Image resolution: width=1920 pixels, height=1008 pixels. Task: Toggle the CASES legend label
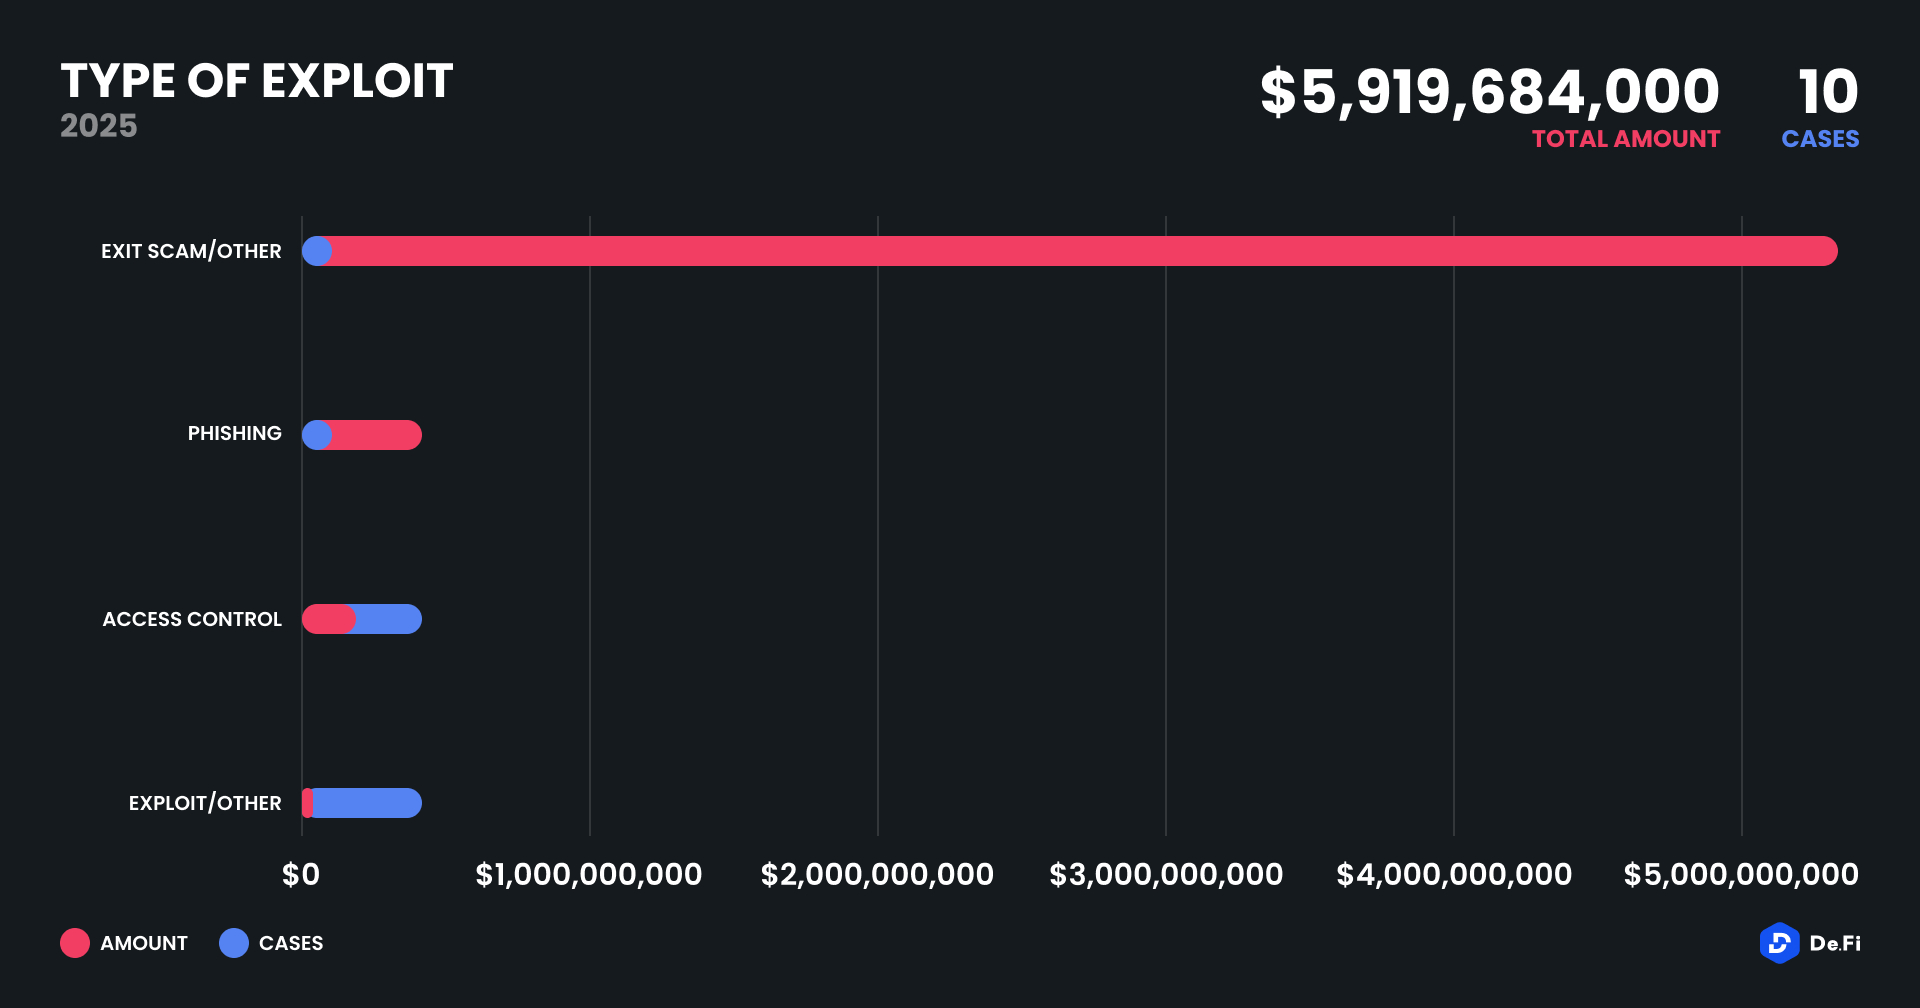pos(291,943)
